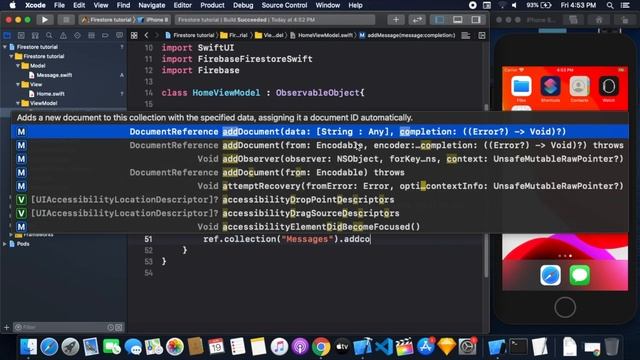Select attemptRecovery autocomplete suggestion

[320, 186]
